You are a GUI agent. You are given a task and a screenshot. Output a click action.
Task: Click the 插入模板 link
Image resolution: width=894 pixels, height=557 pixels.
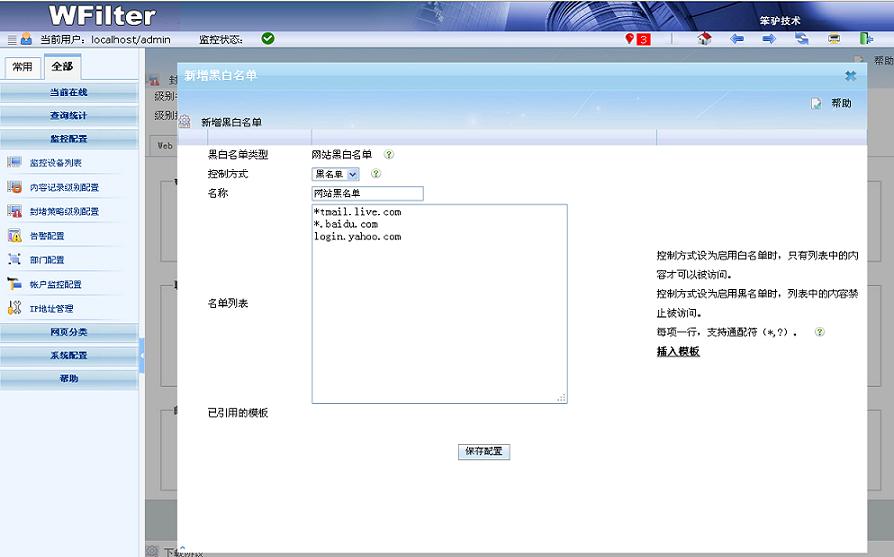(x=678, y=352)
